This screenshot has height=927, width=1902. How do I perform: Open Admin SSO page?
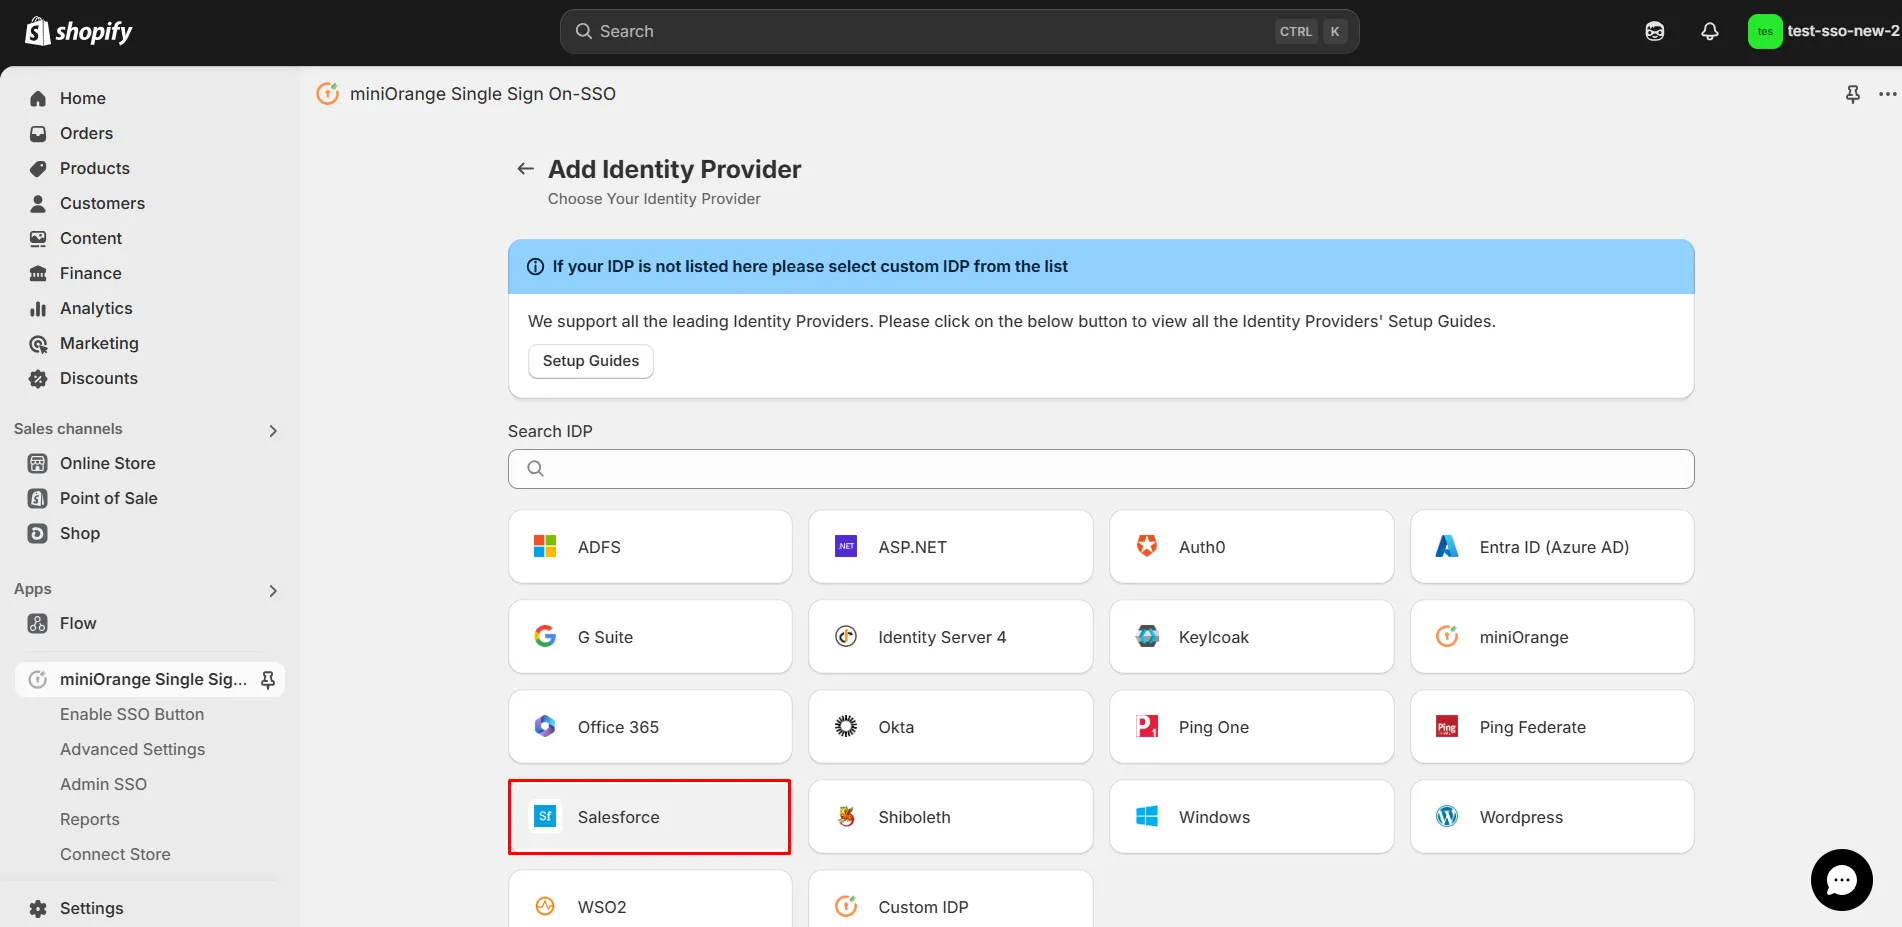point(103,784)
